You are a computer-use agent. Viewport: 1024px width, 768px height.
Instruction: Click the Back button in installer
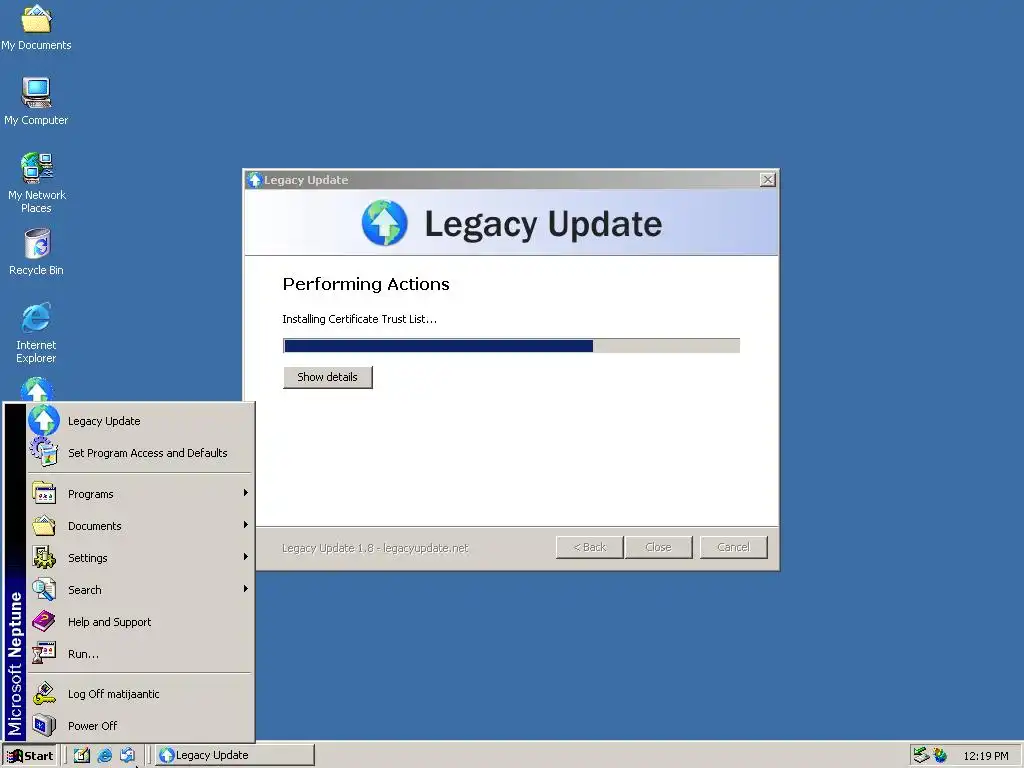pyautogui.click(x=589, y=547)
